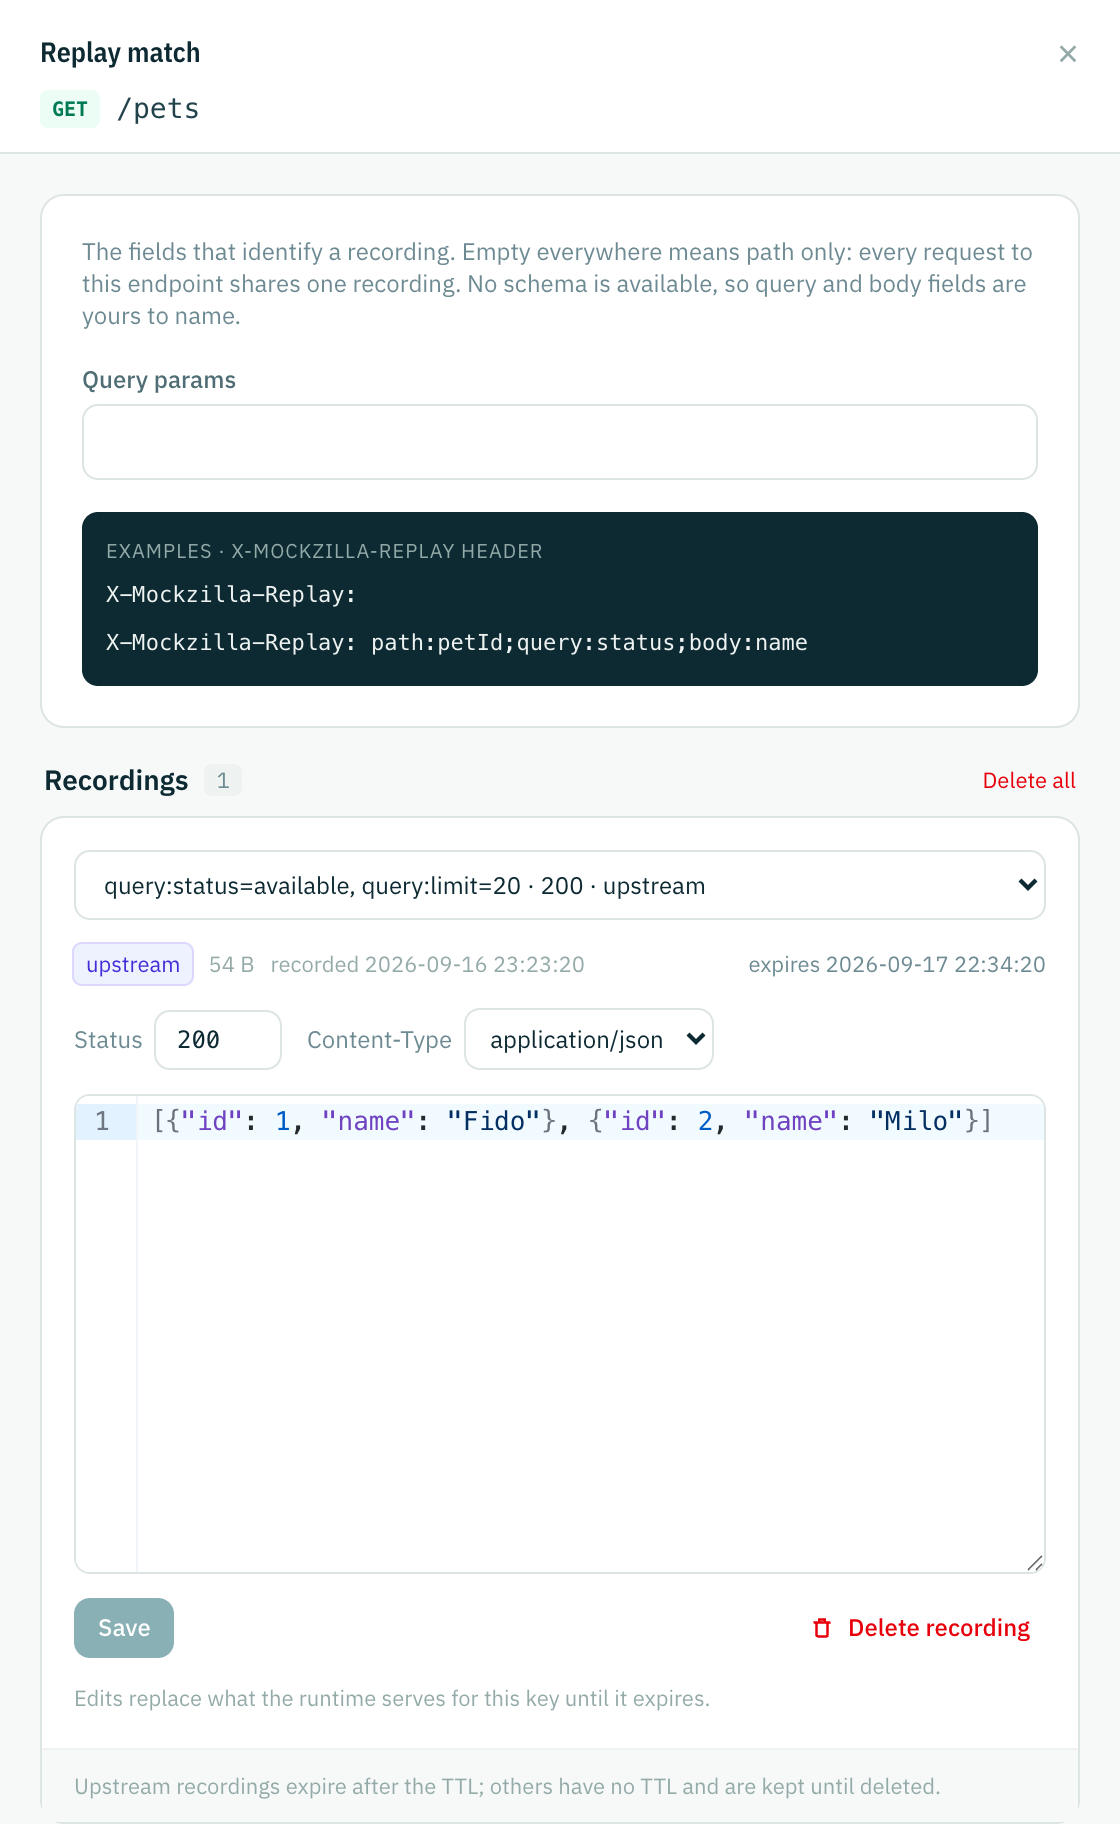
Task: Click the 54 B size label
Action: (x=231, y=964)
